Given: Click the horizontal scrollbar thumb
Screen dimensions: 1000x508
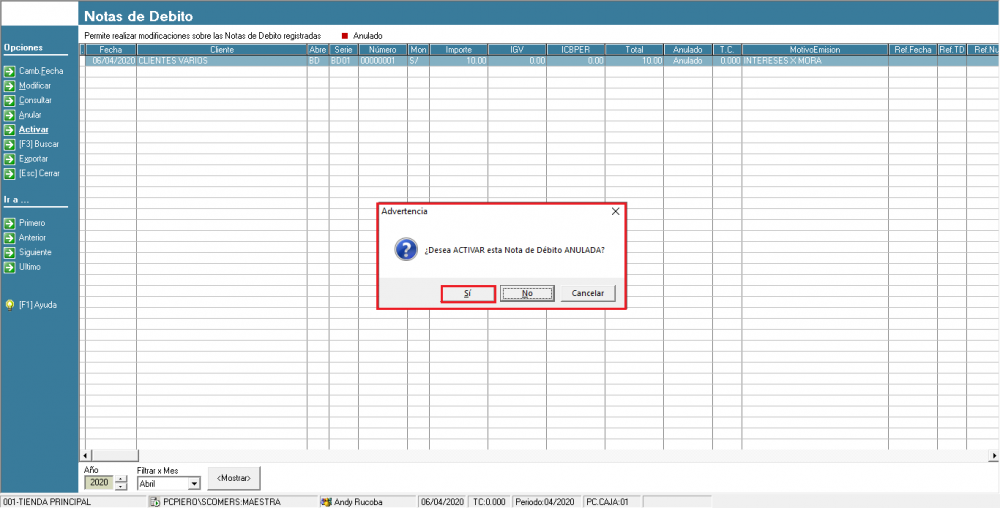Looking at the screenshot, I should [115, 456].
